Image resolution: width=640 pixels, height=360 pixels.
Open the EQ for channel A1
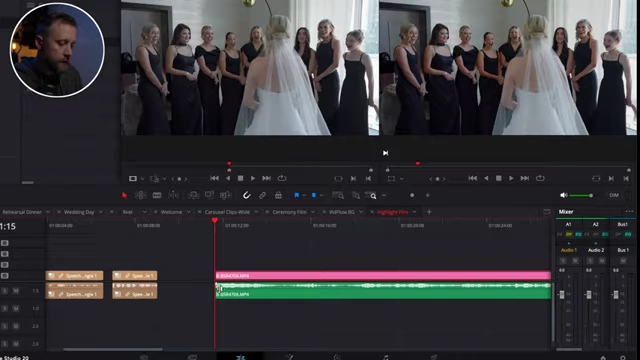tap(578, 234)
